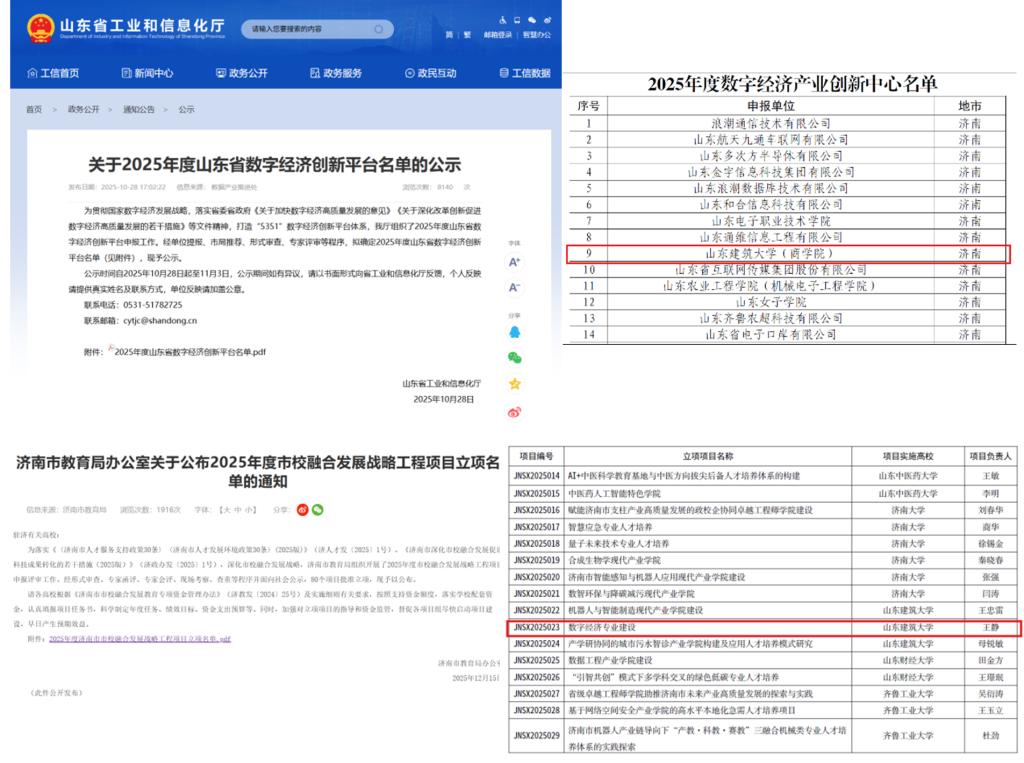This screenshot has height=763, width=1024.
Task: Click the row 山东建筑大学（商学院）
Action: pyautogui.click(x=788, y=253)
